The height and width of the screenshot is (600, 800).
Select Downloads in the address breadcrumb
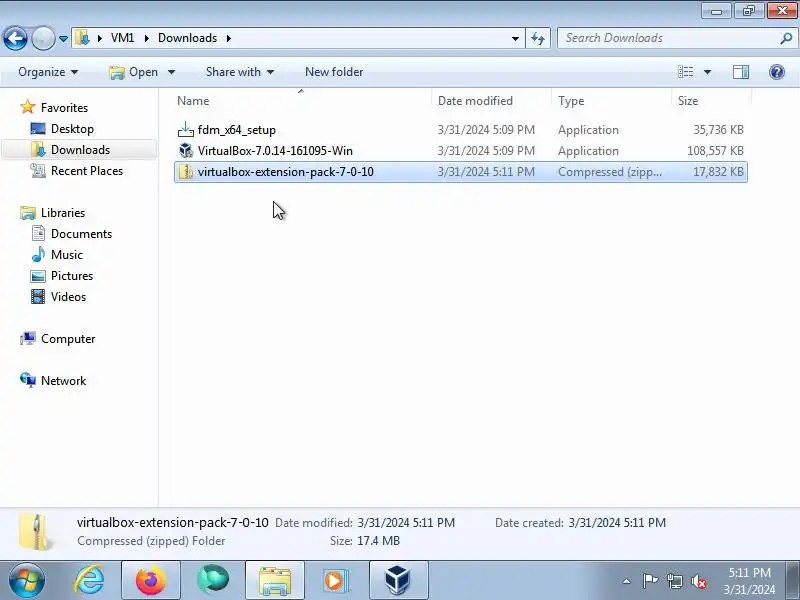point(187,38)
